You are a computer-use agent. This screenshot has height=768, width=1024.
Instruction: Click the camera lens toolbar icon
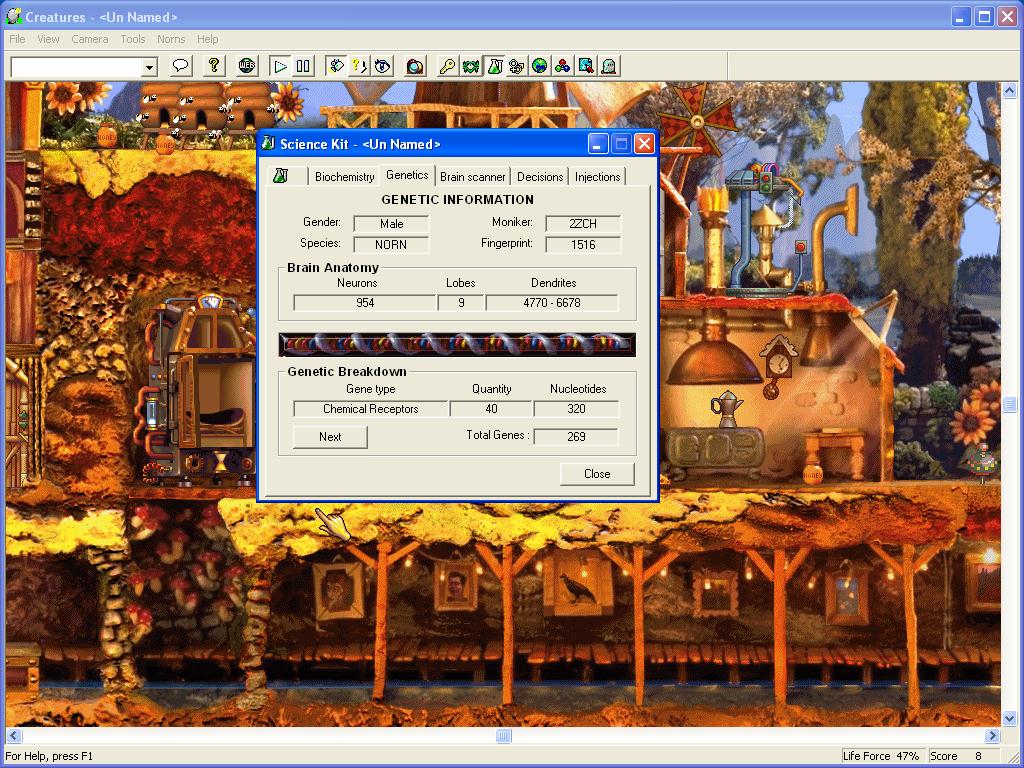click(x=415, y=66)
